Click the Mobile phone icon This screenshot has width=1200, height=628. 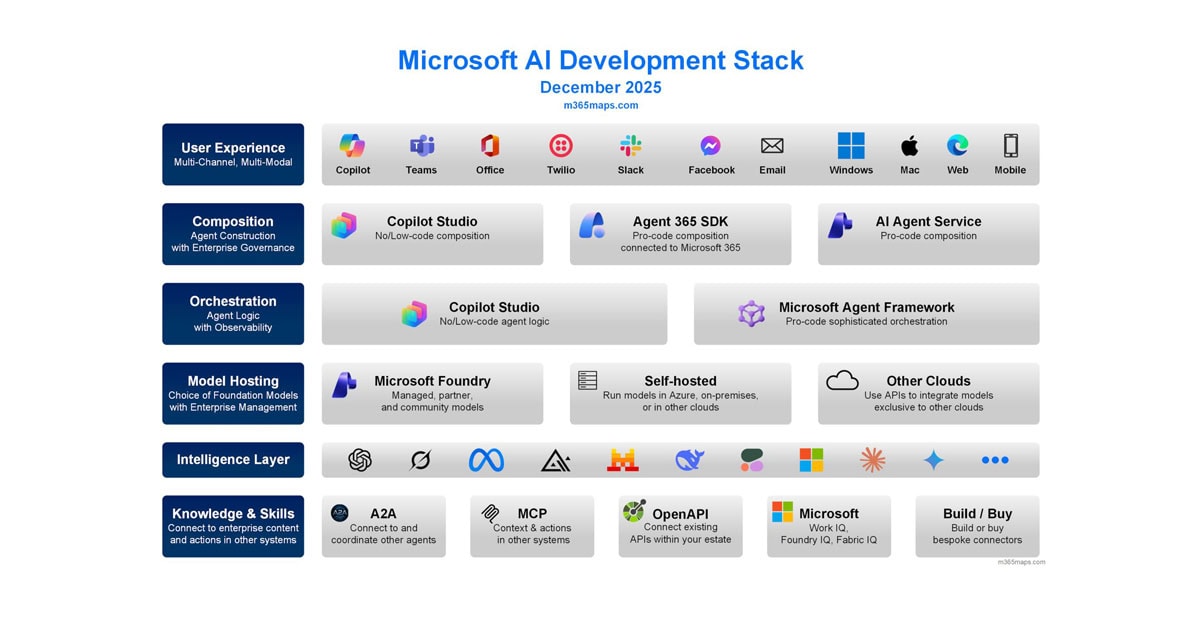1010,146
